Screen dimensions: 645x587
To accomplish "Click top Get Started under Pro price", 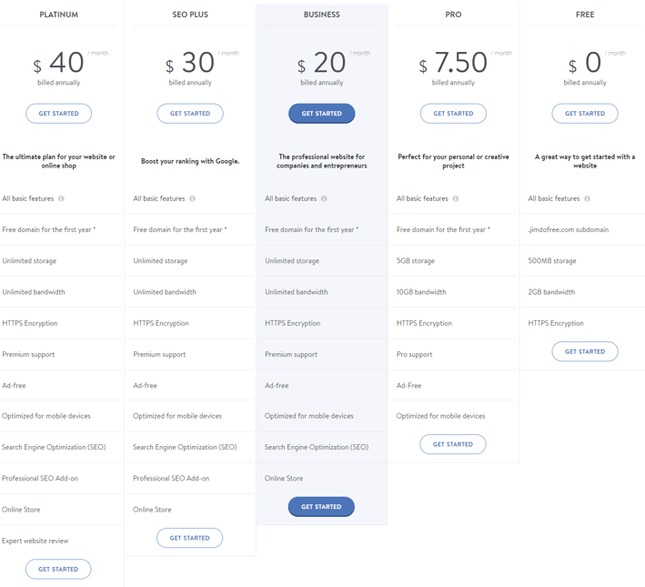I will pyautogui.click(x=453, y=113).
